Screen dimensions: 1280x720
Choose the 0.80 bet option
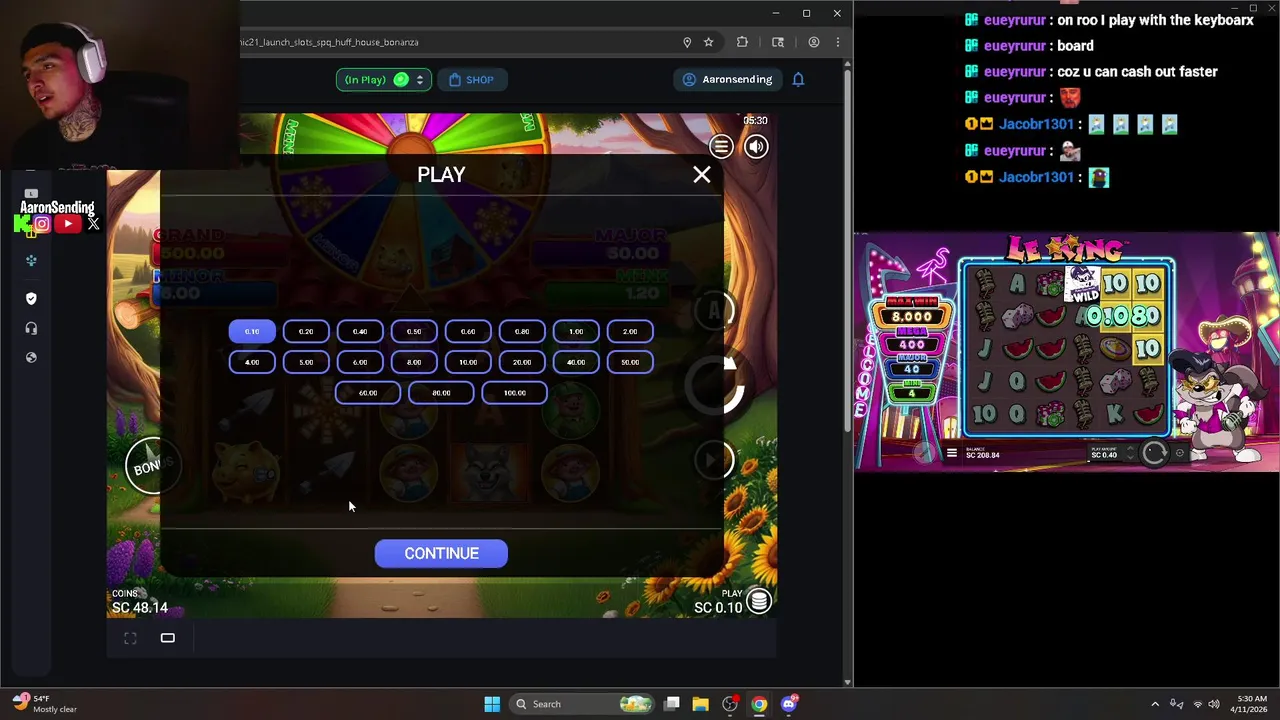(522, 331)
